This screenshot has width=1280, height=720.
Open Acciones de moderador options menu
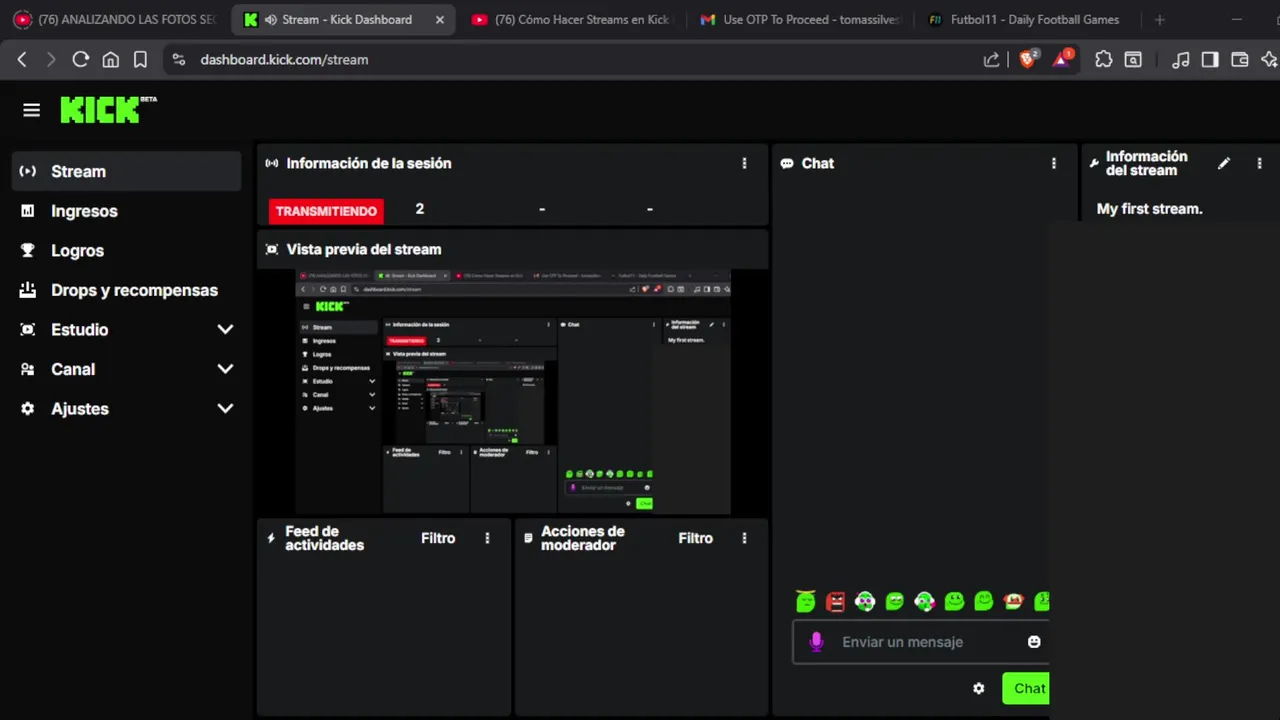click(744, 538)
